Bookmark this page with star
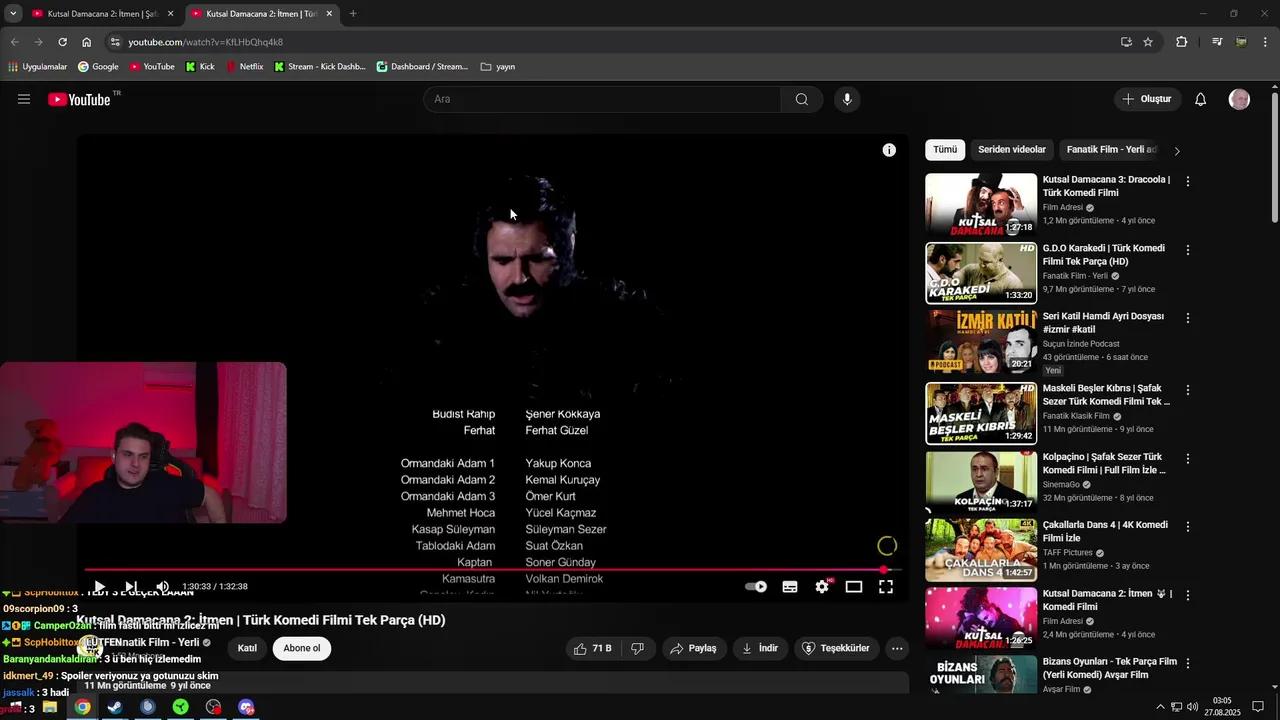This screenshot has width=1280, height=720. [1148, 42]
